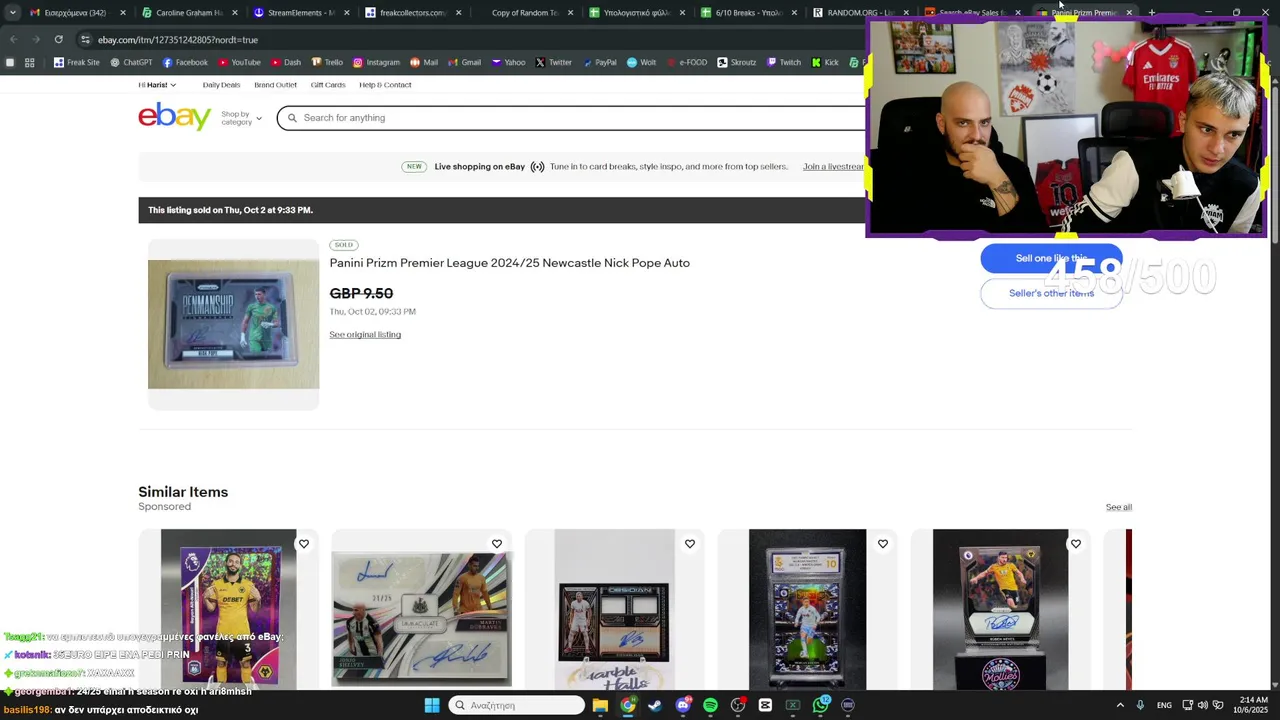Switch to the StreamElements tab
1280x720 pixels.
299,13
